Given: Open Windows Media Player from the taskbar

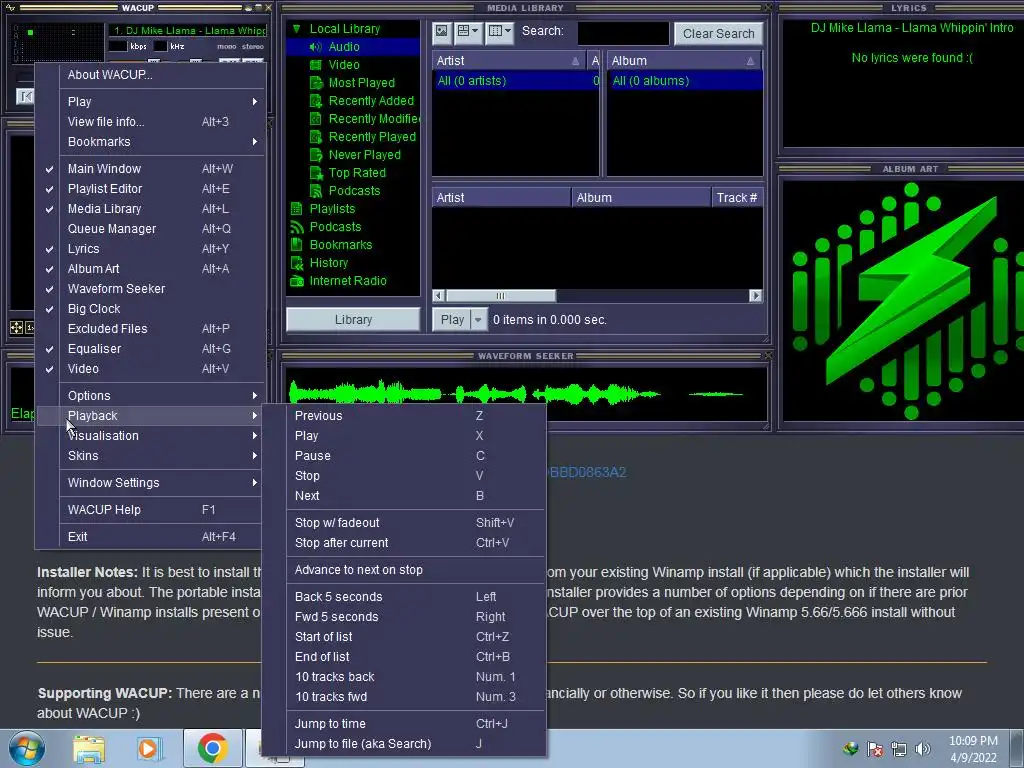Looking at the screenshot, I should click(149, 748).
